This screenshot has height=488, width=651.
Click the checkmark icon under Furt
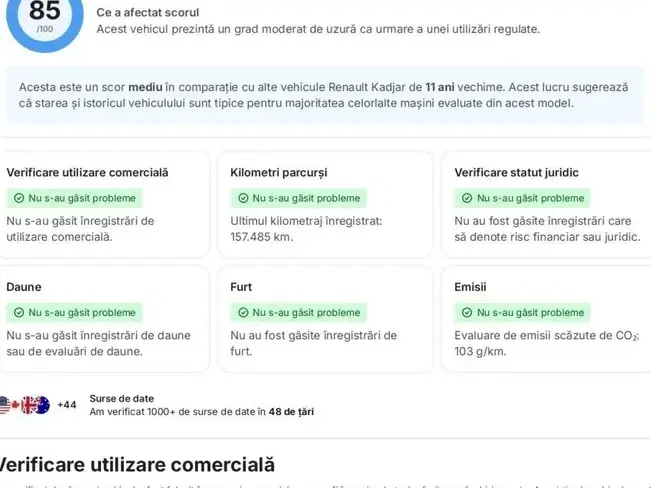pyautogui.click(x=243, y=312)
